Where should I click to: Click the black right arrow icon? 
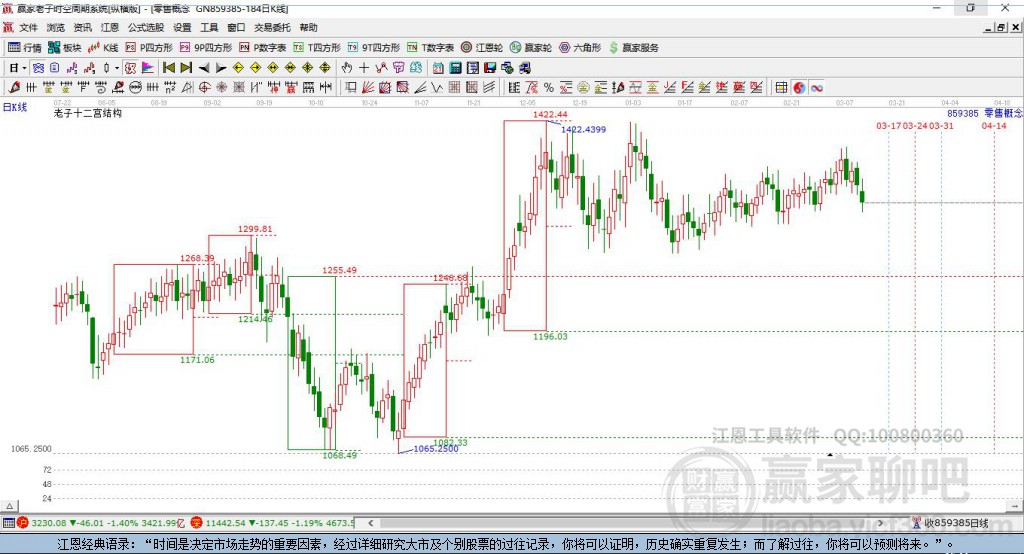click(221, 68)
